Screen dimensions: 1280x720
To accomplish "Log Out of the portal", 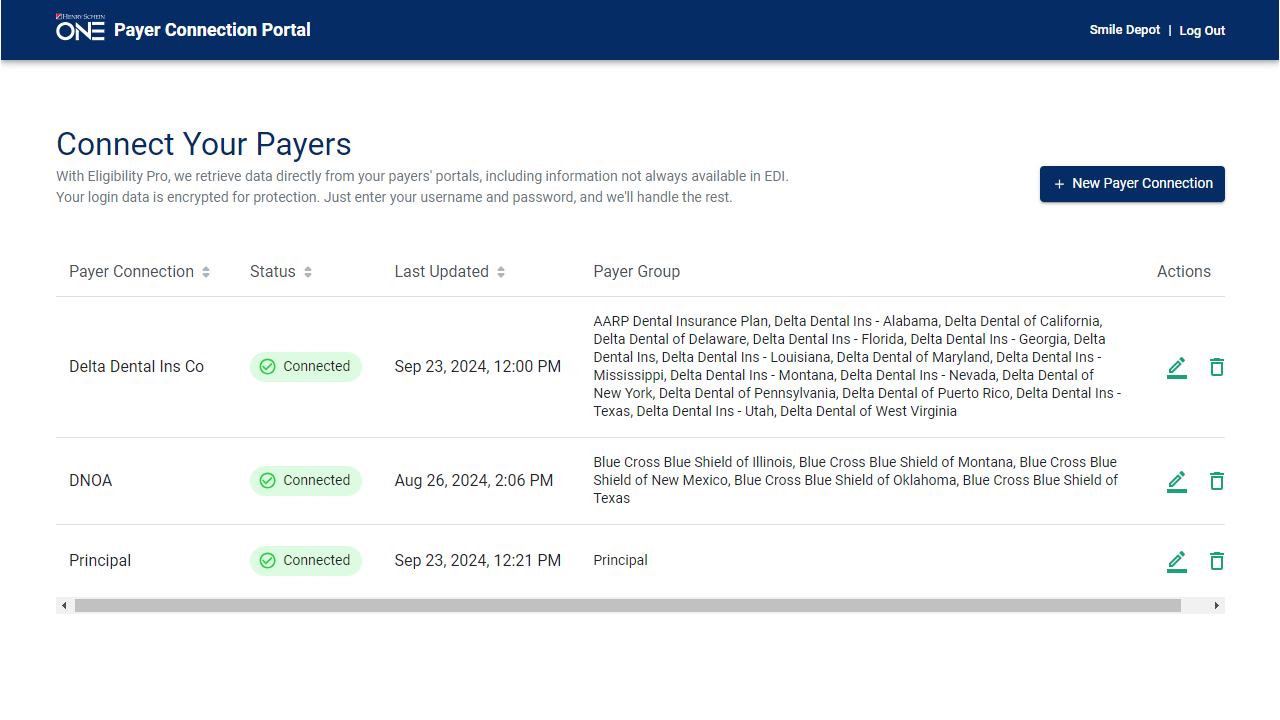I will tap(1202, 31).
